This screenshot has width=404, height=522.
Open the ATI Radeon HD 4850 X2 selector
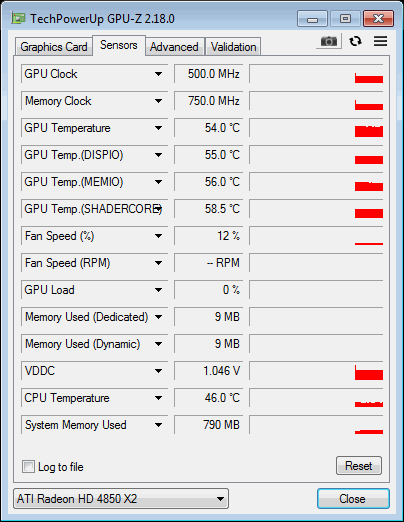tap(121, 499)
